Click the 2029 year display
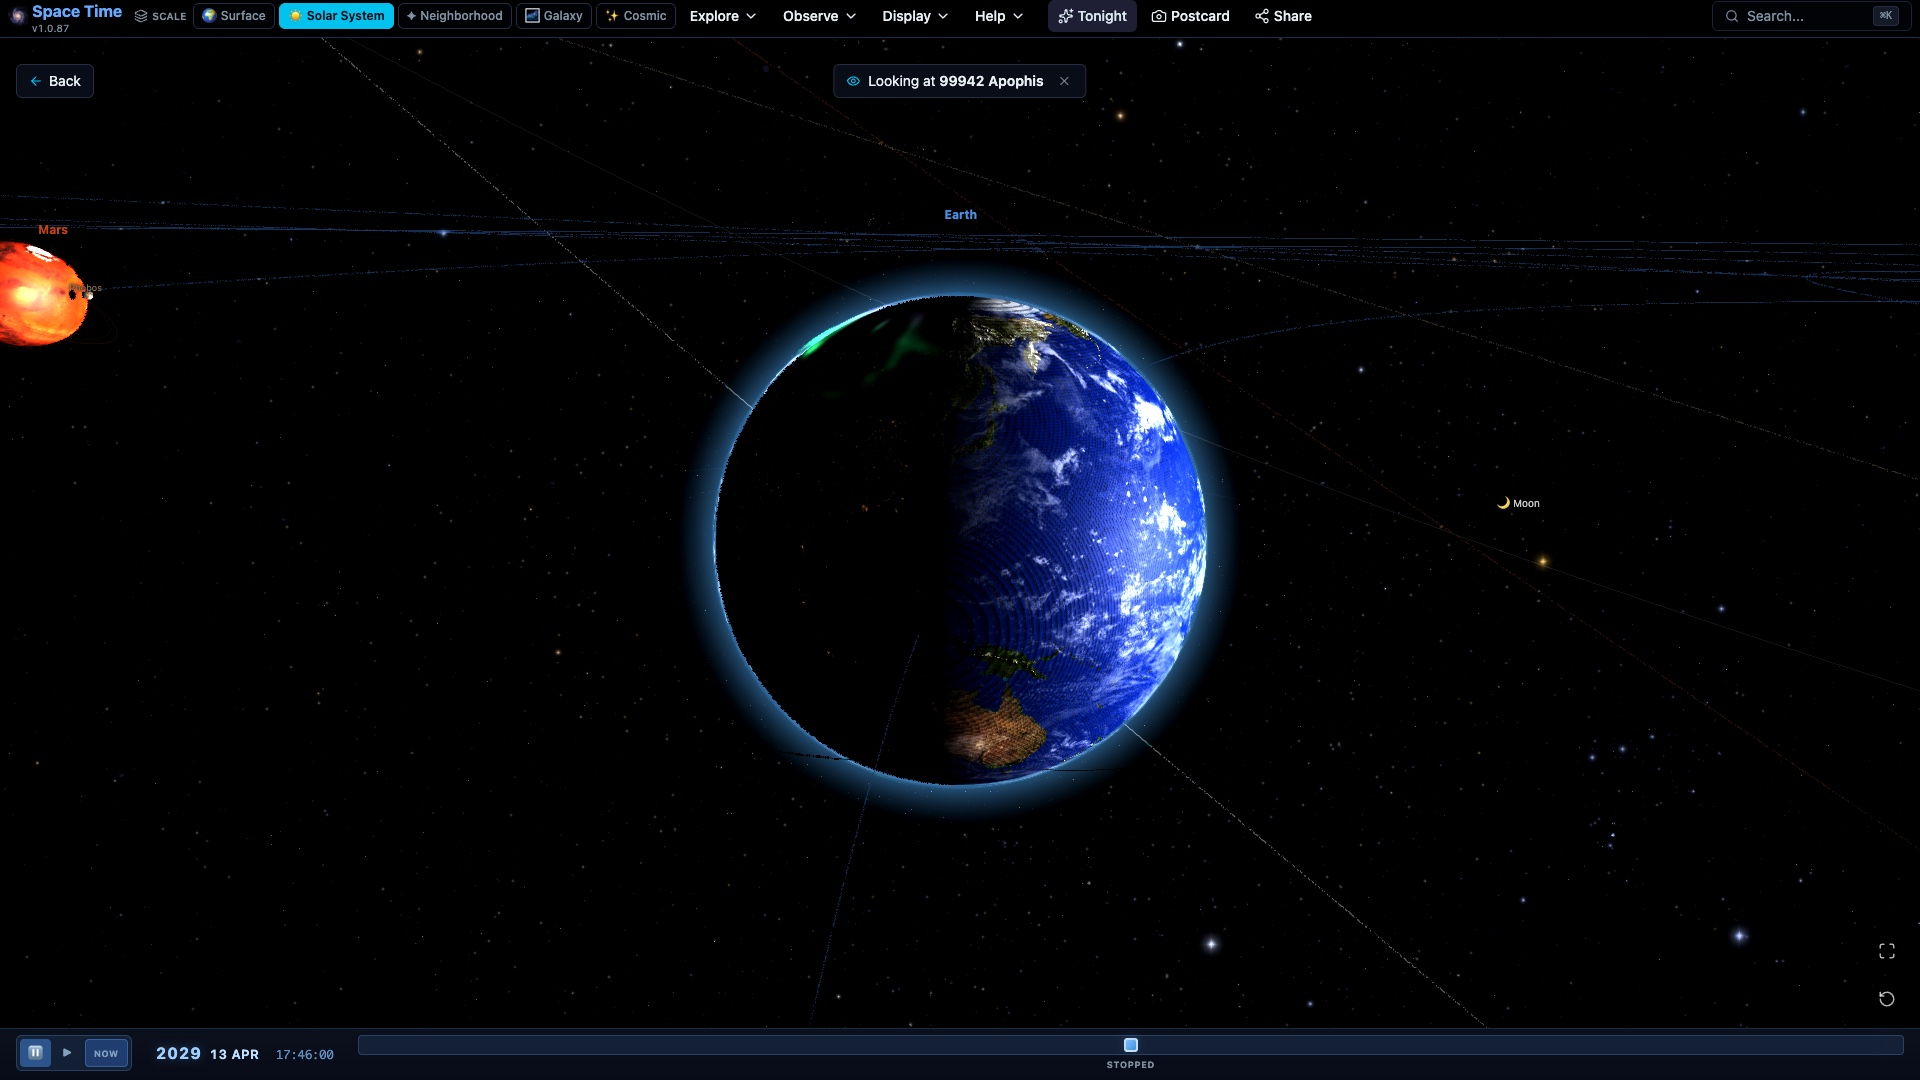1920x1080 pixels. [178, 1053]
